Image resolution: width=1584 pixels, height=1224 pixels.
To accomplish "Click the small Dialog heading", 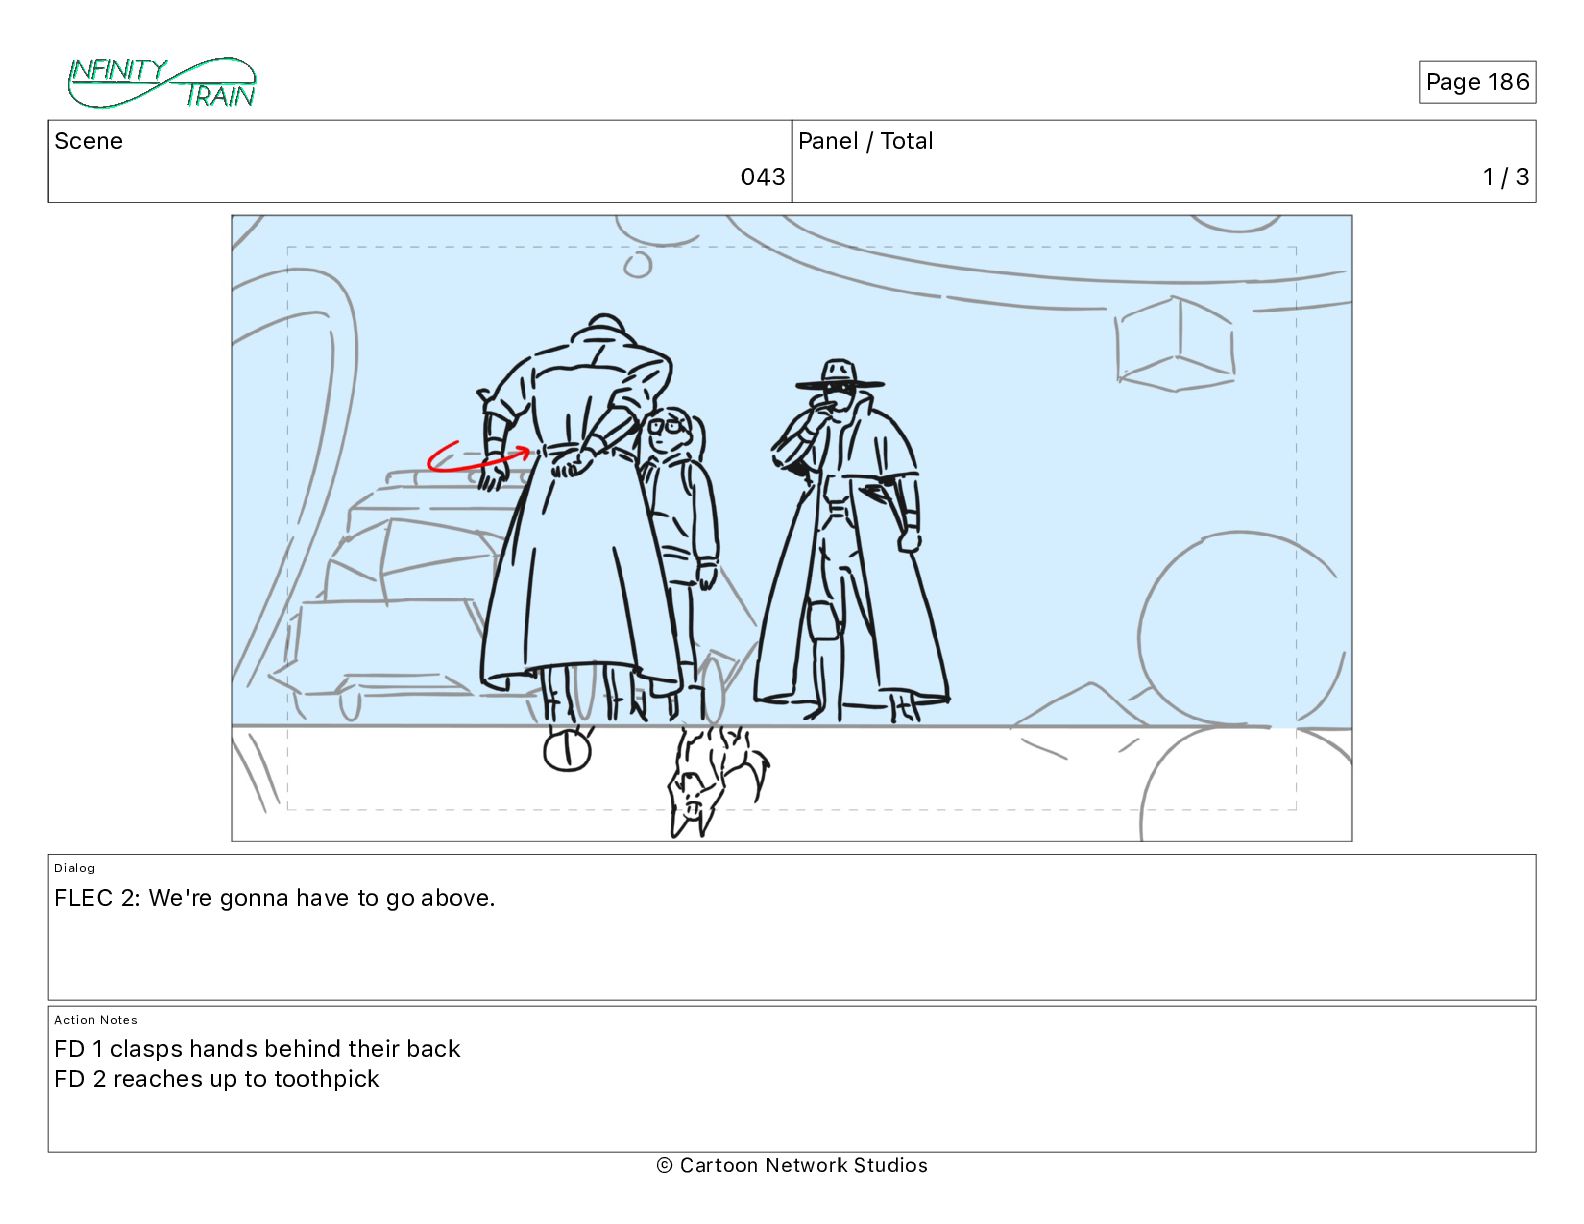I will [75, 868].
